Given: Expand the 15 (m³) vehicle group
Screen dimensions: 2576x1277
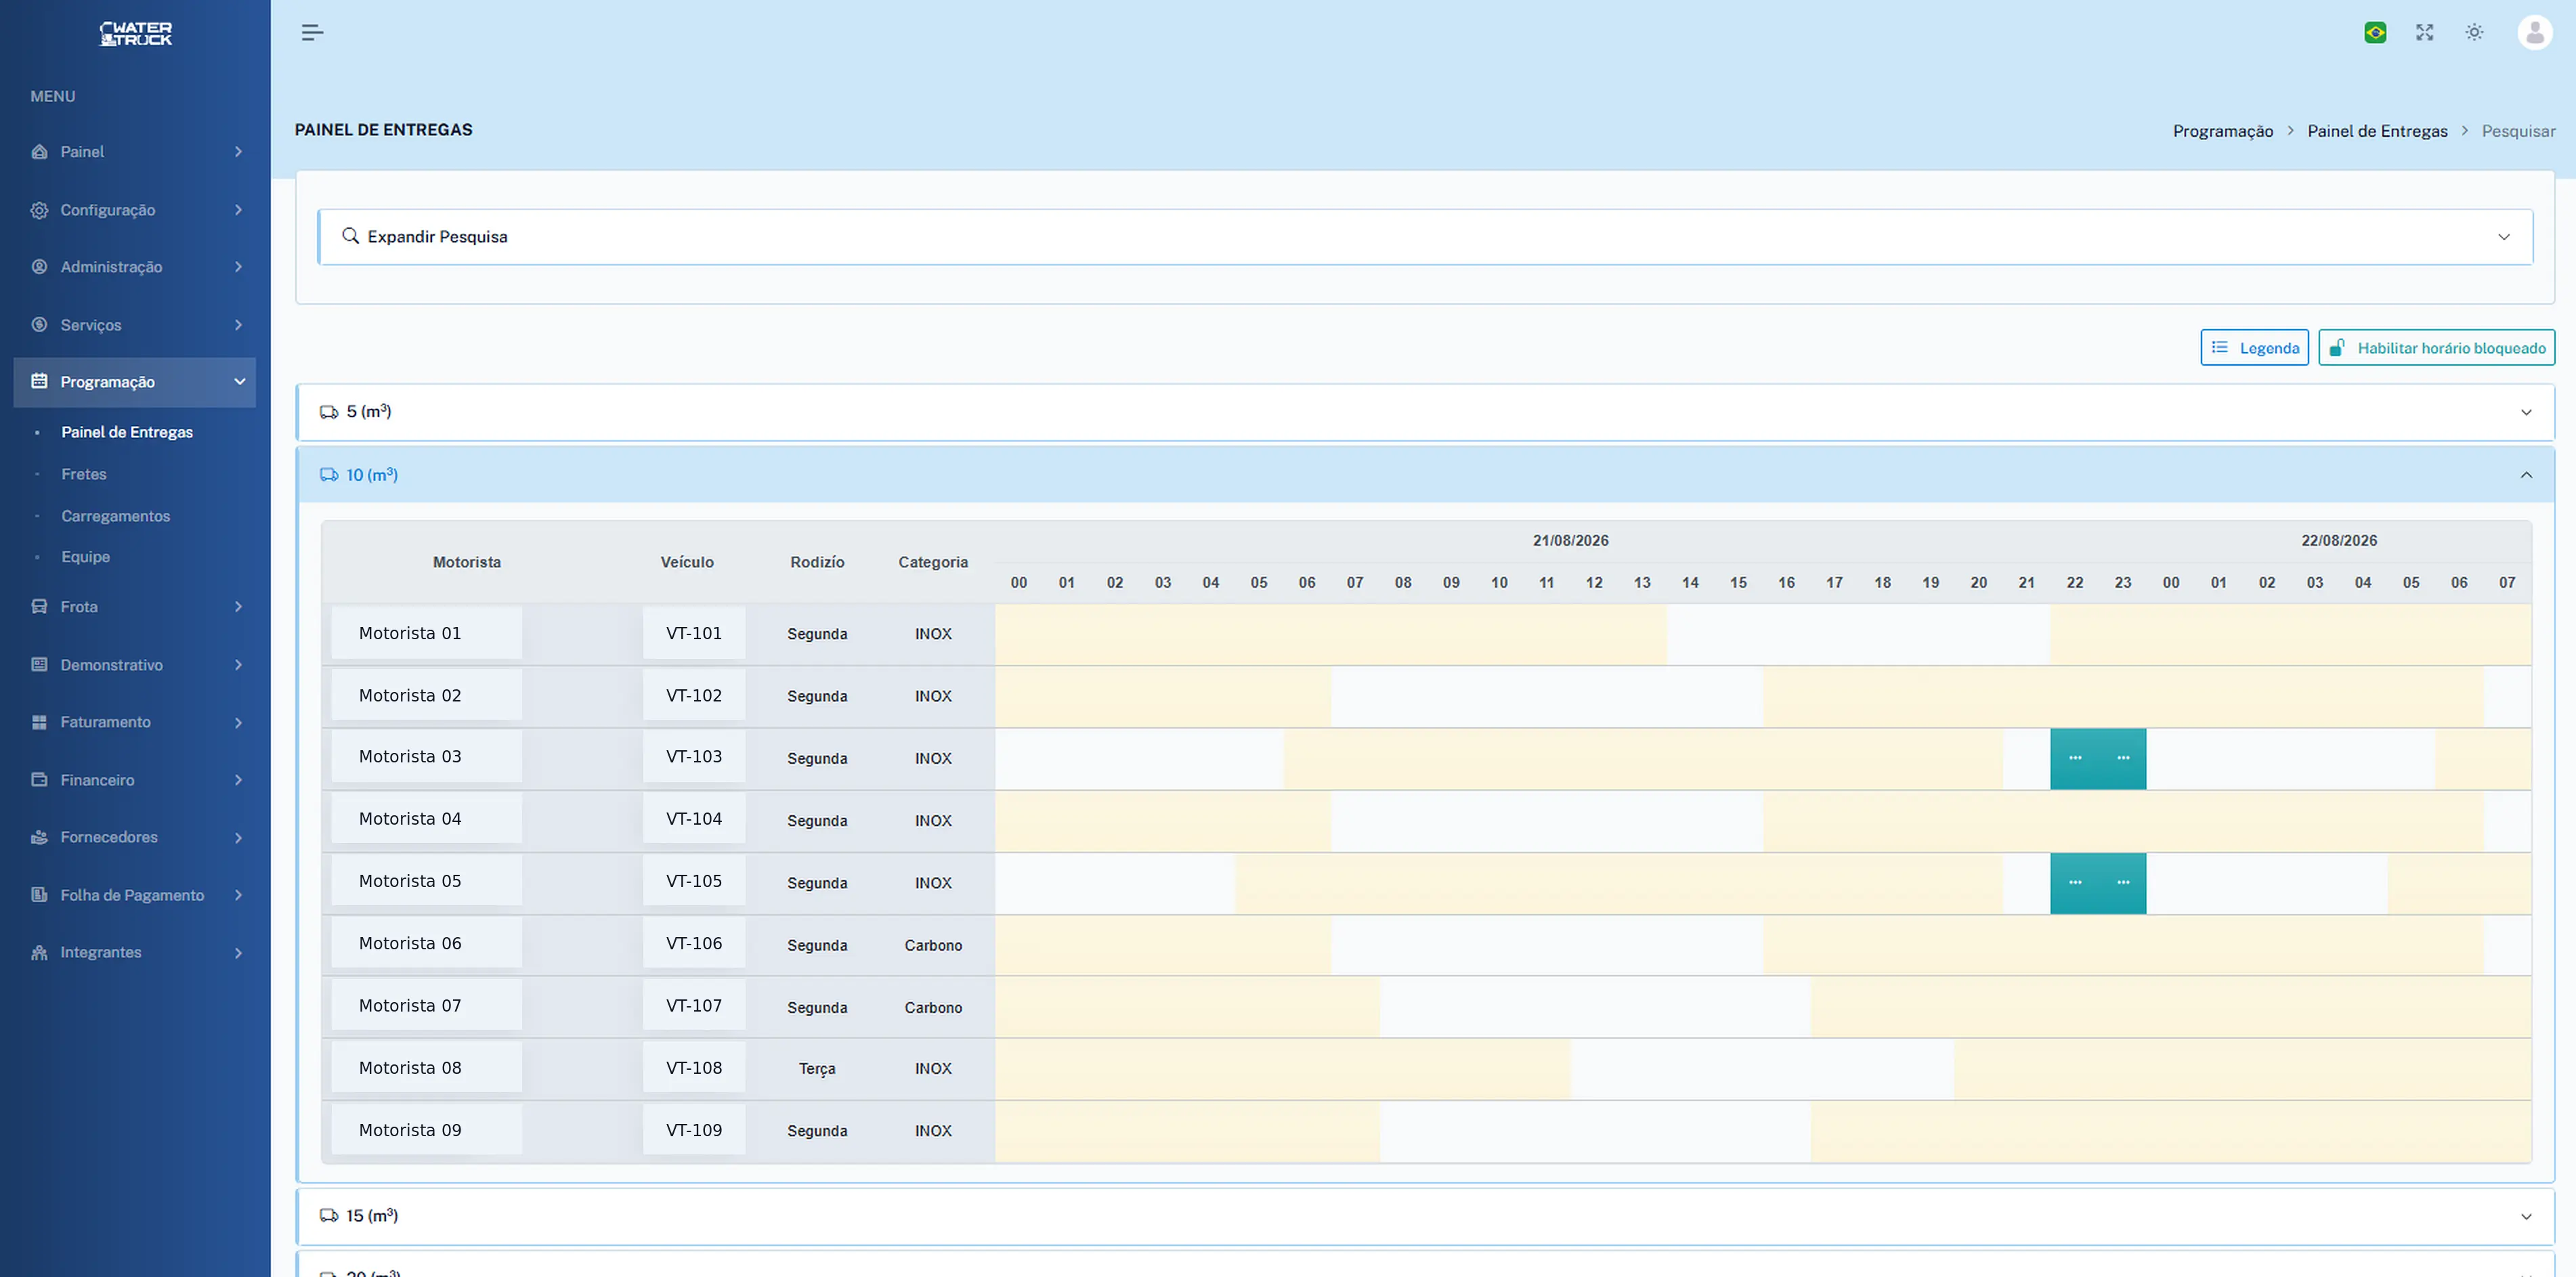Looking at the screenshot, I should pyautogui.click(x=1425, y=1216).
